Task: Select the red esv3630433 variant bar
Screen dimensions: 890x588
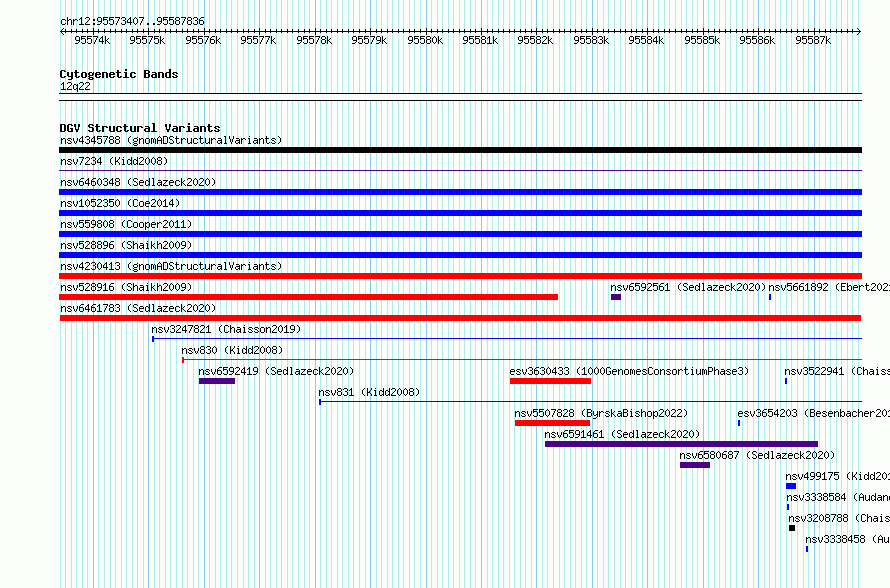Action: coord(551,381)
